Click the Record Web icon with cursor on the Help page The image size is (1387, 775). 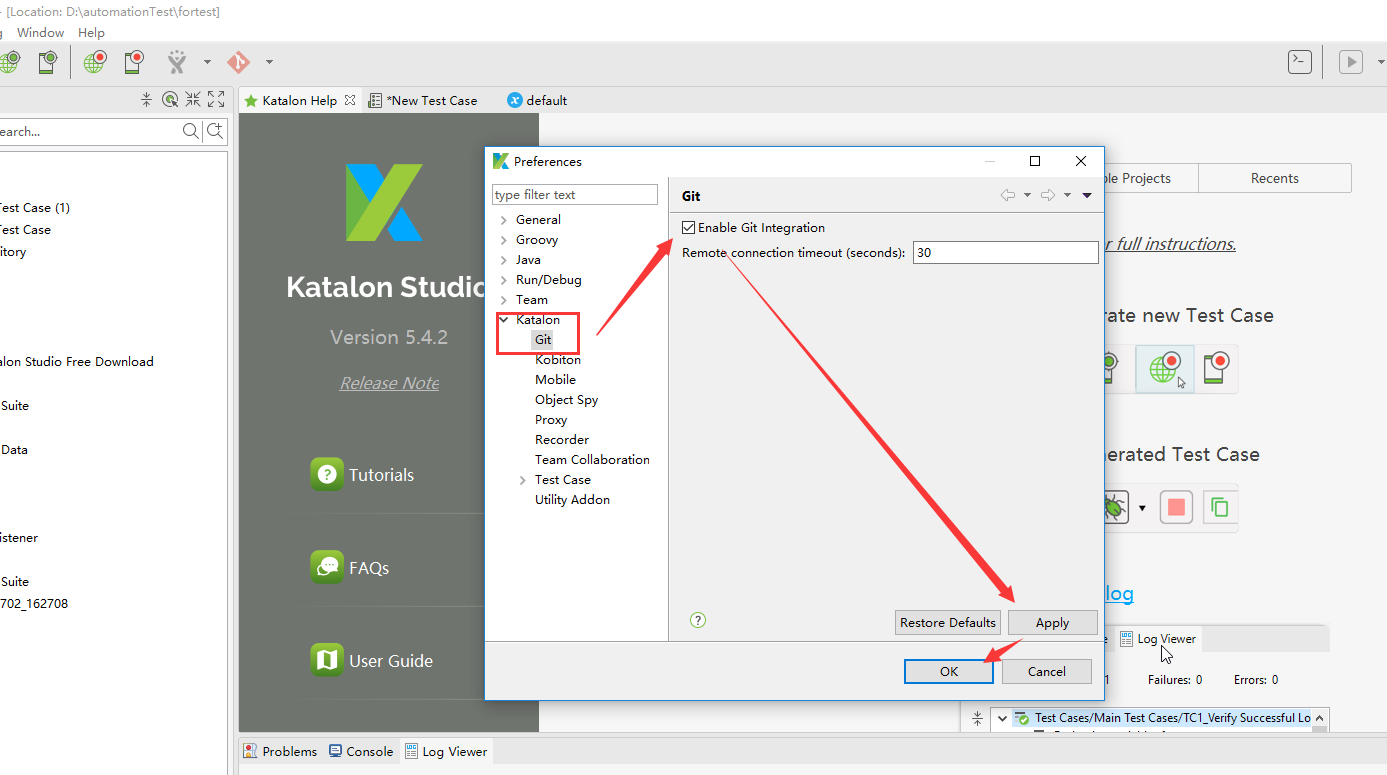point(1165,368)
